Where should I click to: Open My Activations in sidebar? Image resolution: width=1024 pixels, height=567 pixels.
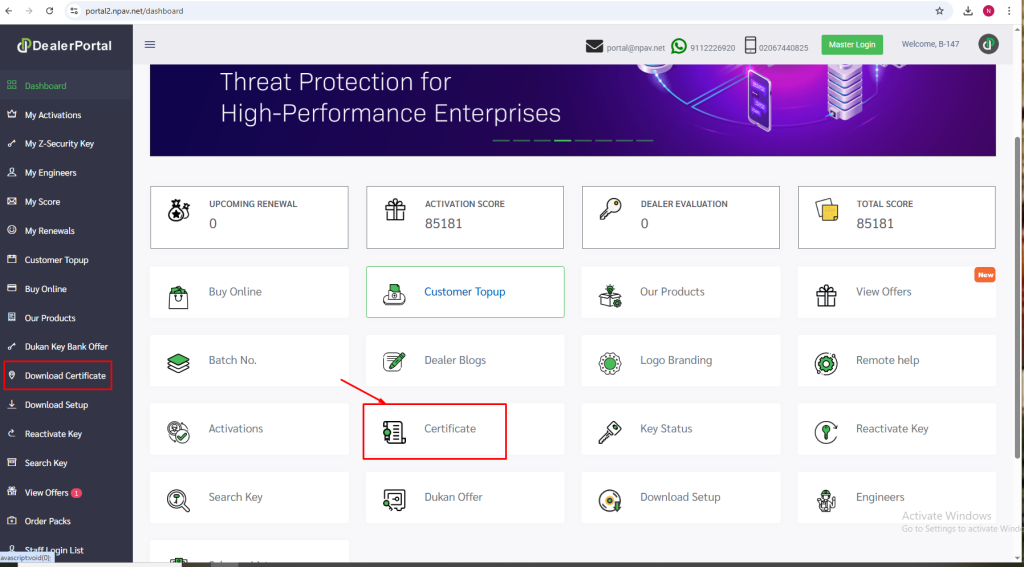53,115
